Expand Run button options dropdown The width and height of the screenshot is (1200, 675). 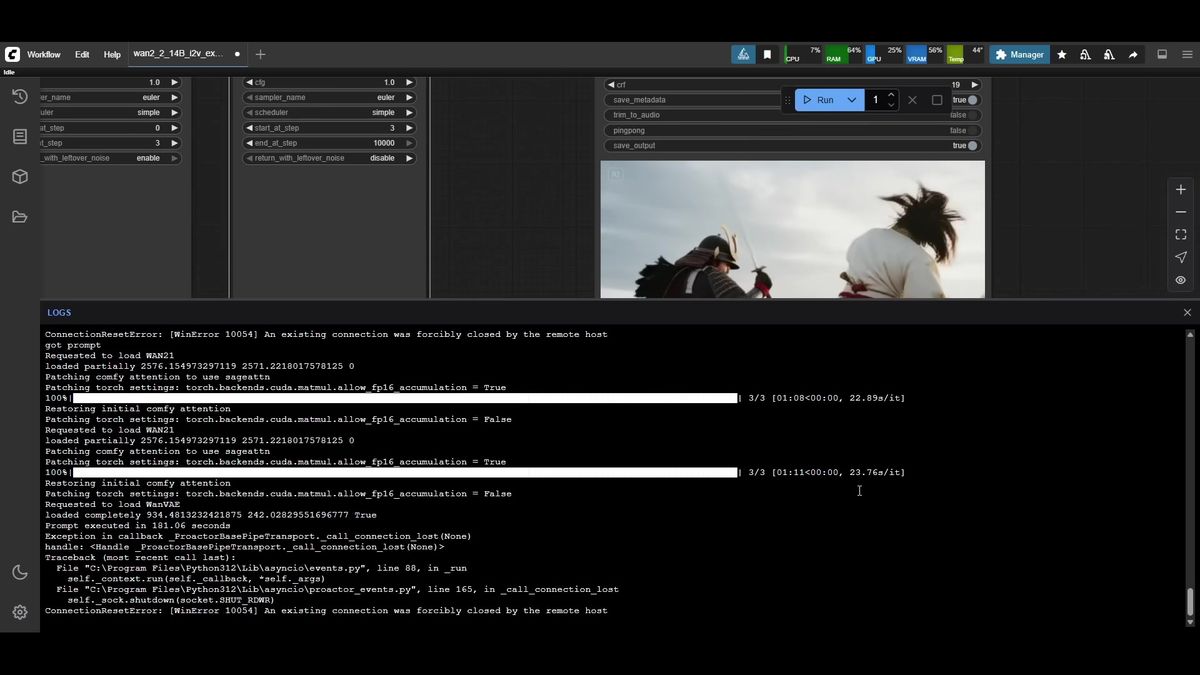(852, 100)
